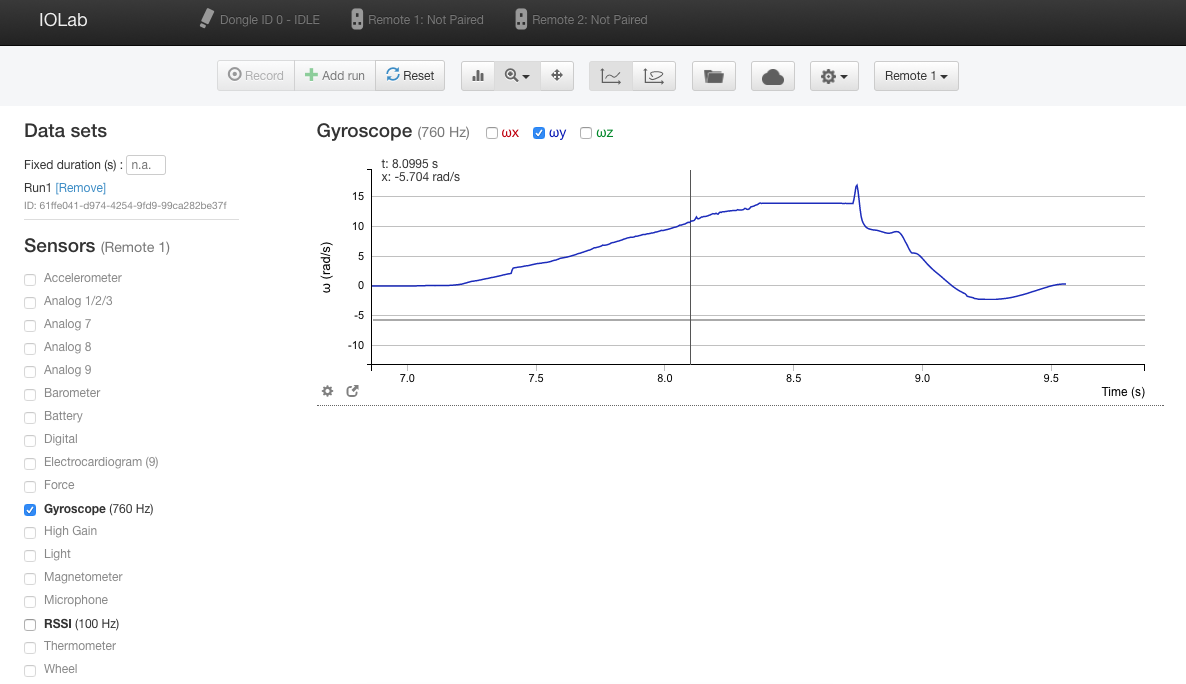This screenshot has width=1186, height=684.
Task: Click the IOLab brand title
Action: pos(63,20)
